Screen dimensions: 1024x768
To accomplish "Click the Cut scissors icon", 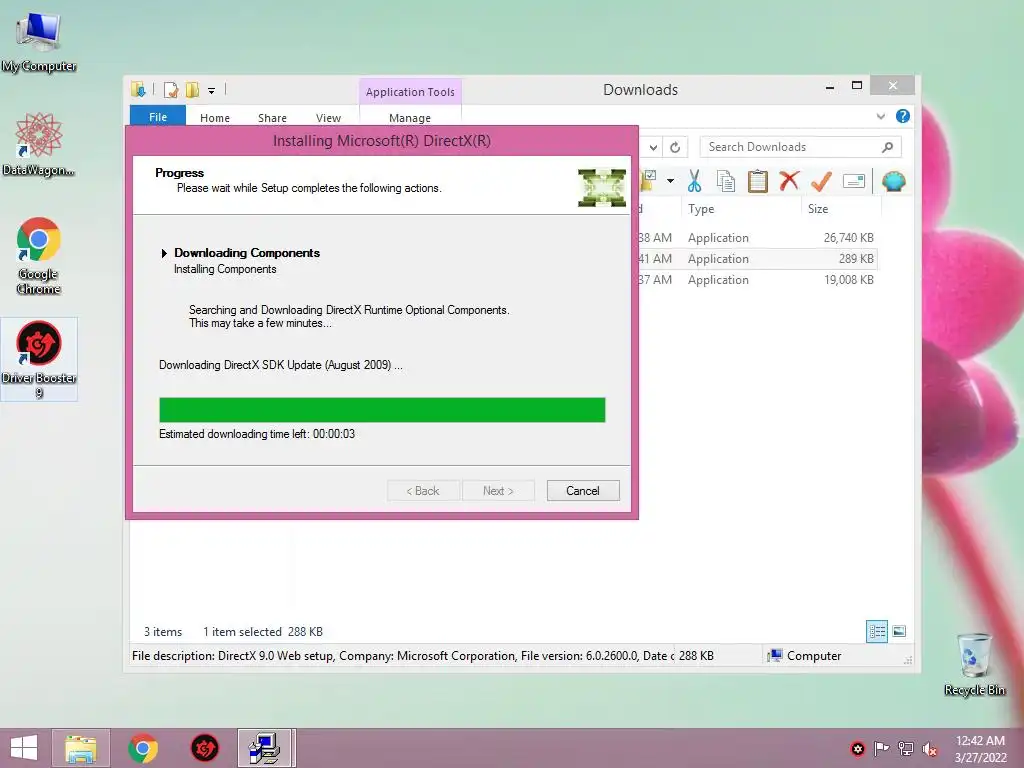I will coord(694,182).
